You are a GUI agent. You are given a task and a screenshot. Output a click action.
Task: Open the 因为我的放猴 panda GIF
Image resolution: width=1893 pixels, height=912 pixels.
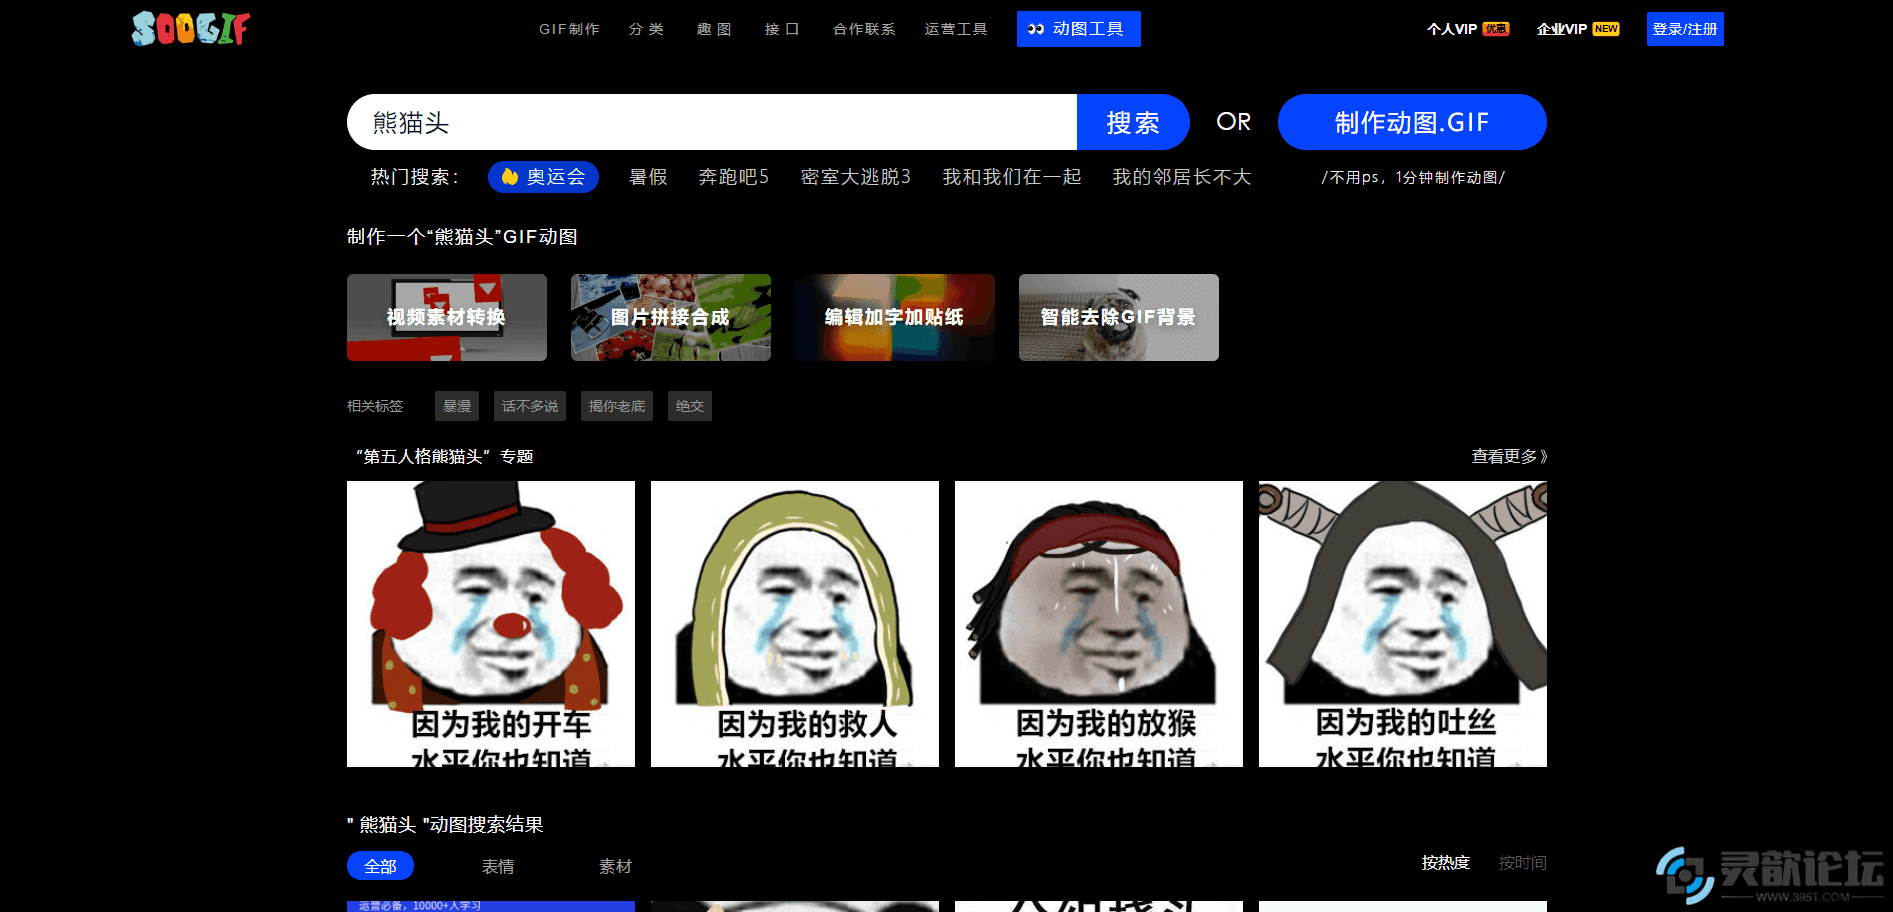tap(1099, 624)
